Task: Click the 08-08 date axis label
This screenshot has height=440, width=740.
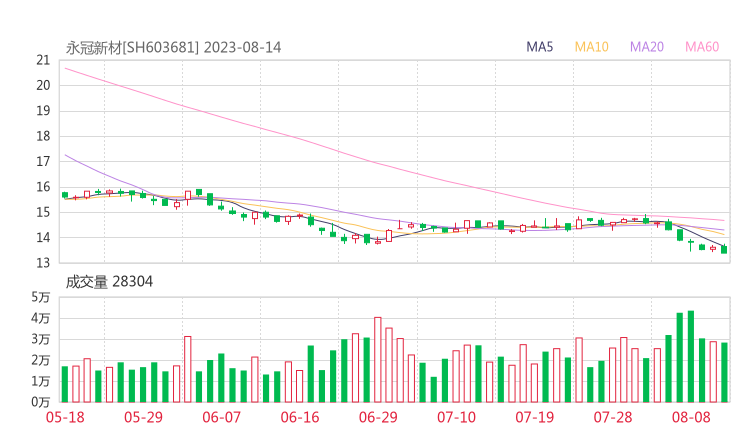Action: point(690,417)
